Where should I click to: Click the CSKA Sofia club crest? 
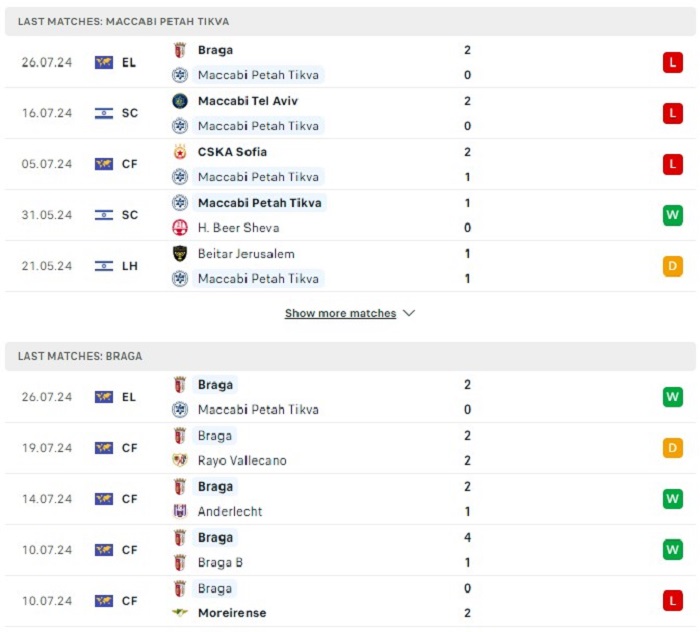point(180,152)
